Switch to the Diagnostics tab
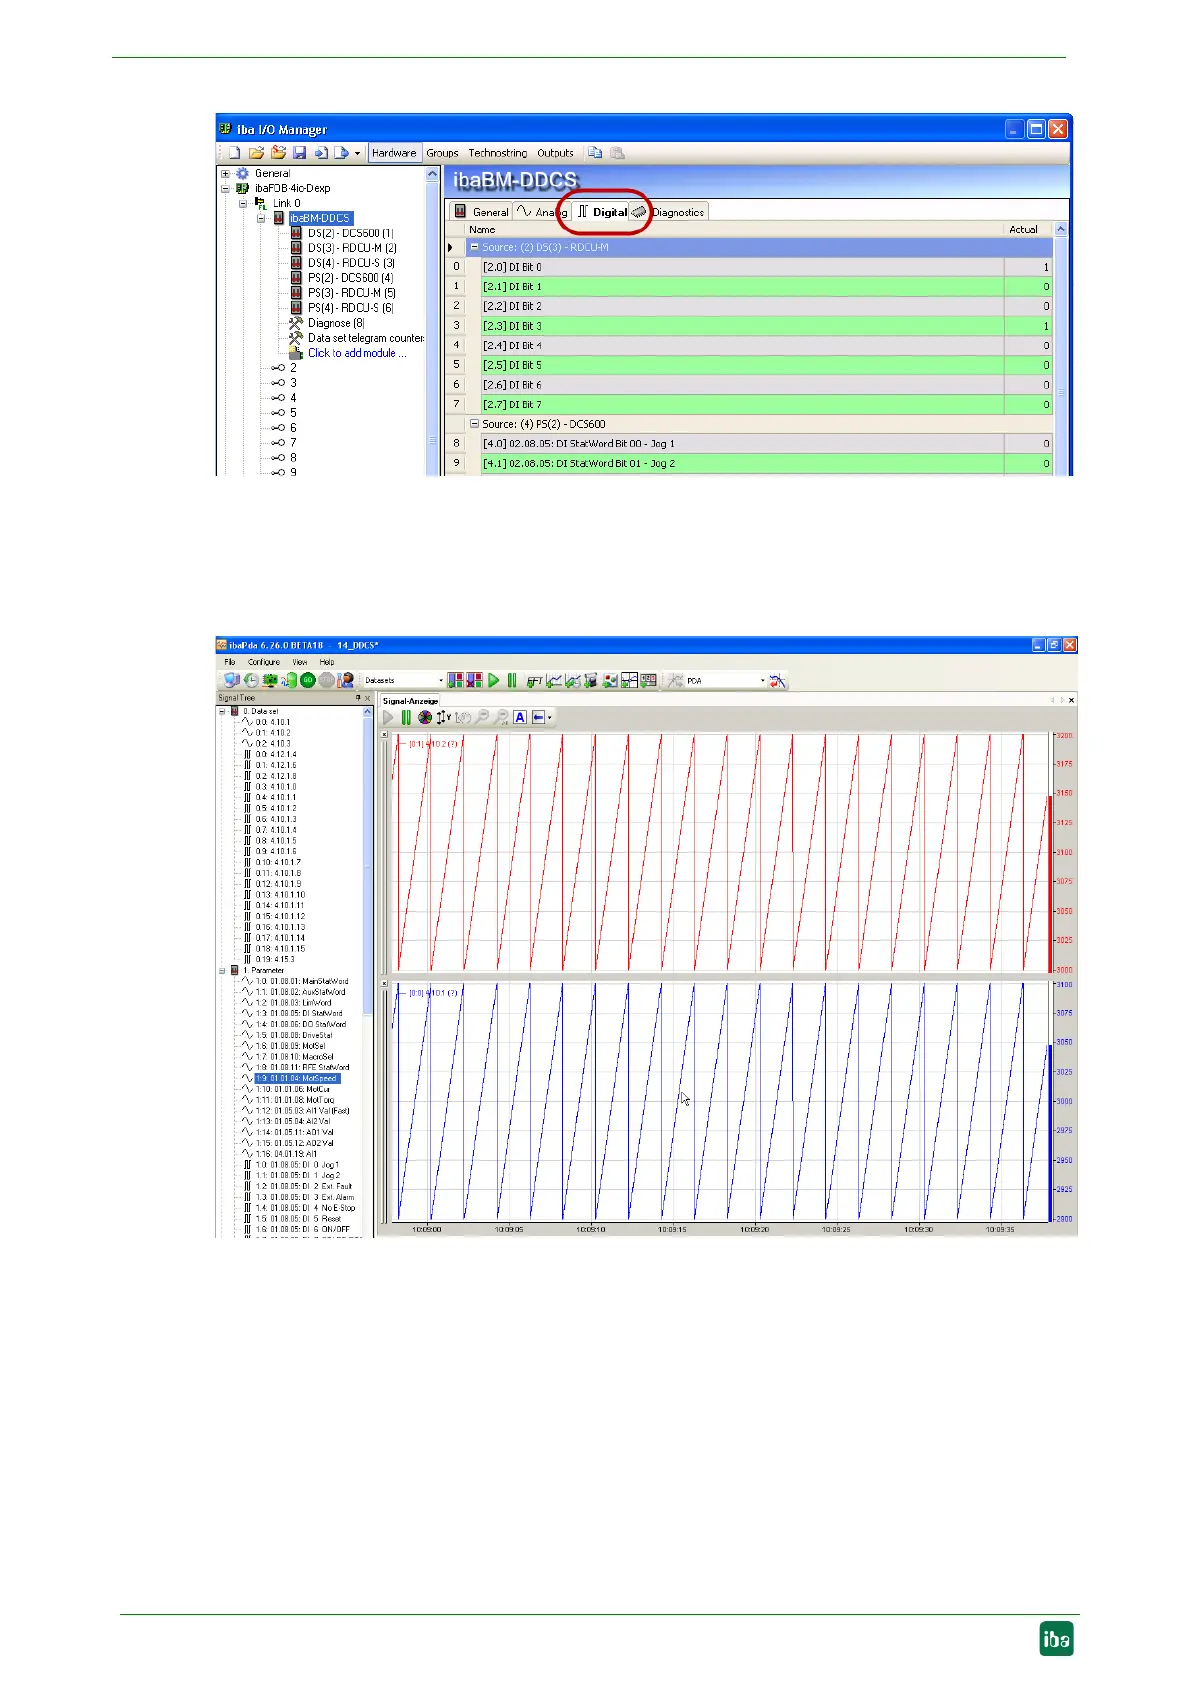The height and width of the screenshot is (1684, 1191). tap(678, 212)
